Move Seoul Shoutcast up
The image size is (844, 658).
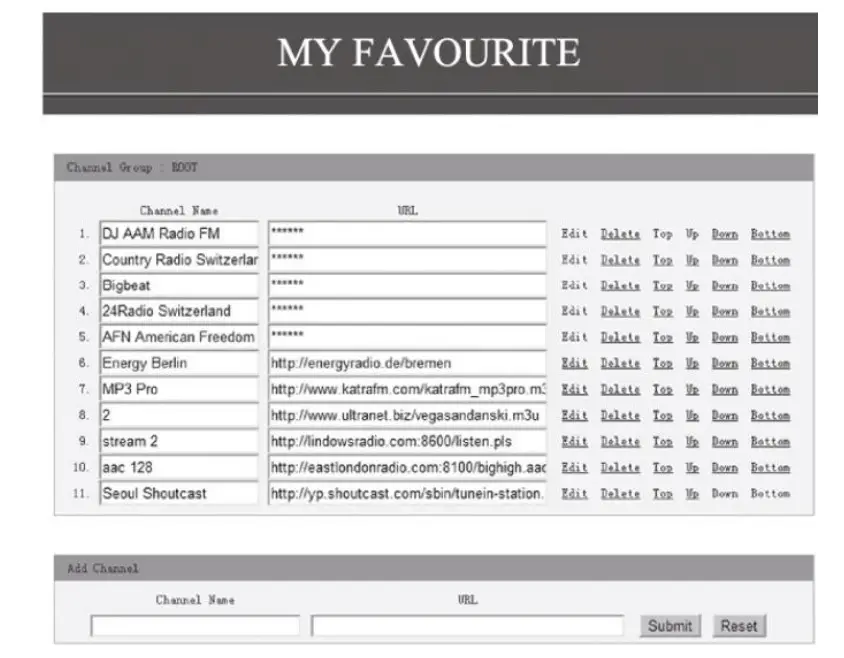coord(692,494)
